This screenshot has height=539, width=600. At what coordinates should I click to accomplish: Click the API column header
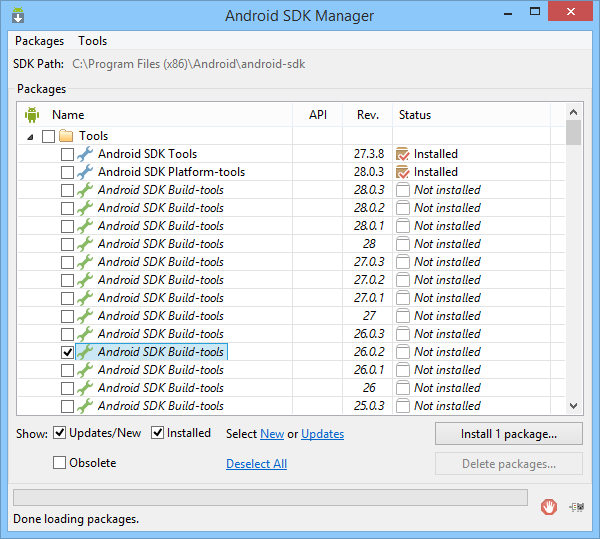[318, 115]
